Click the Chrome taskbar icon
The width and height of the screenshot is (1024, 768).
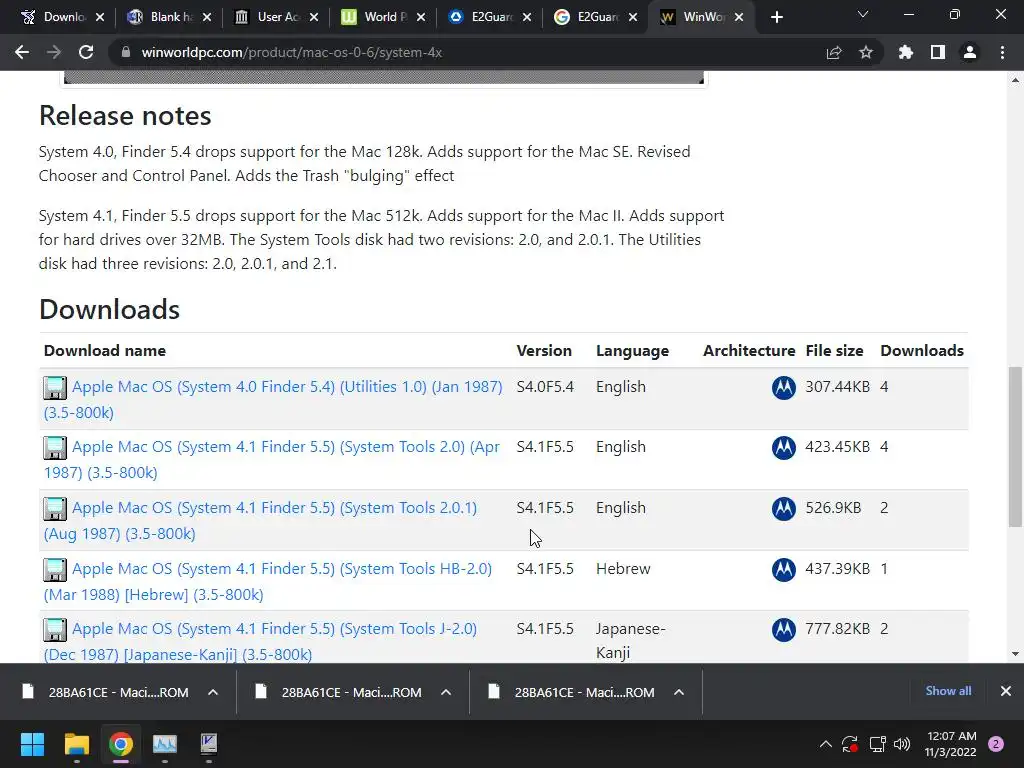tap(121, 744)
